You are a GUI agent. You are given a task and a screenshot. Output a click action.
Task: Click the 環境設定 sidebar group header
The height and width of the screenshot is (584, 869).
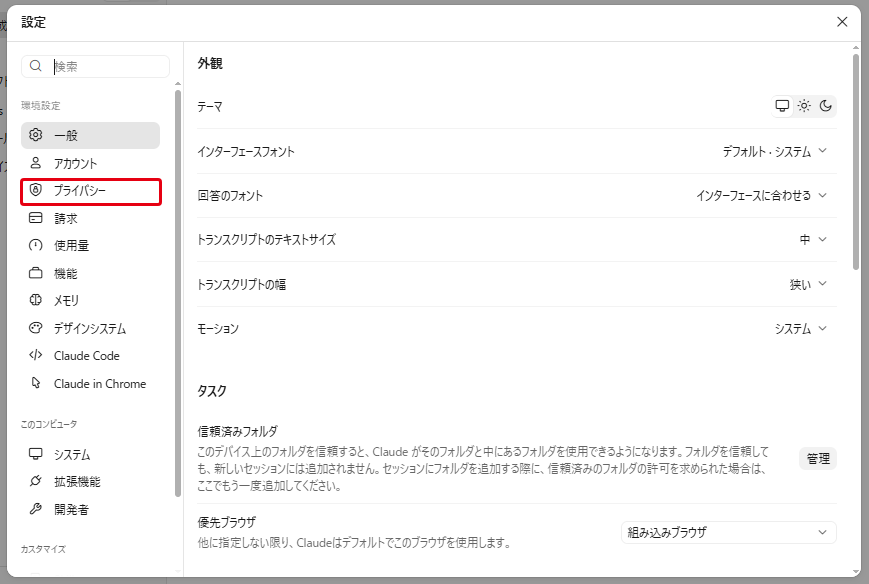pos(40,105)
